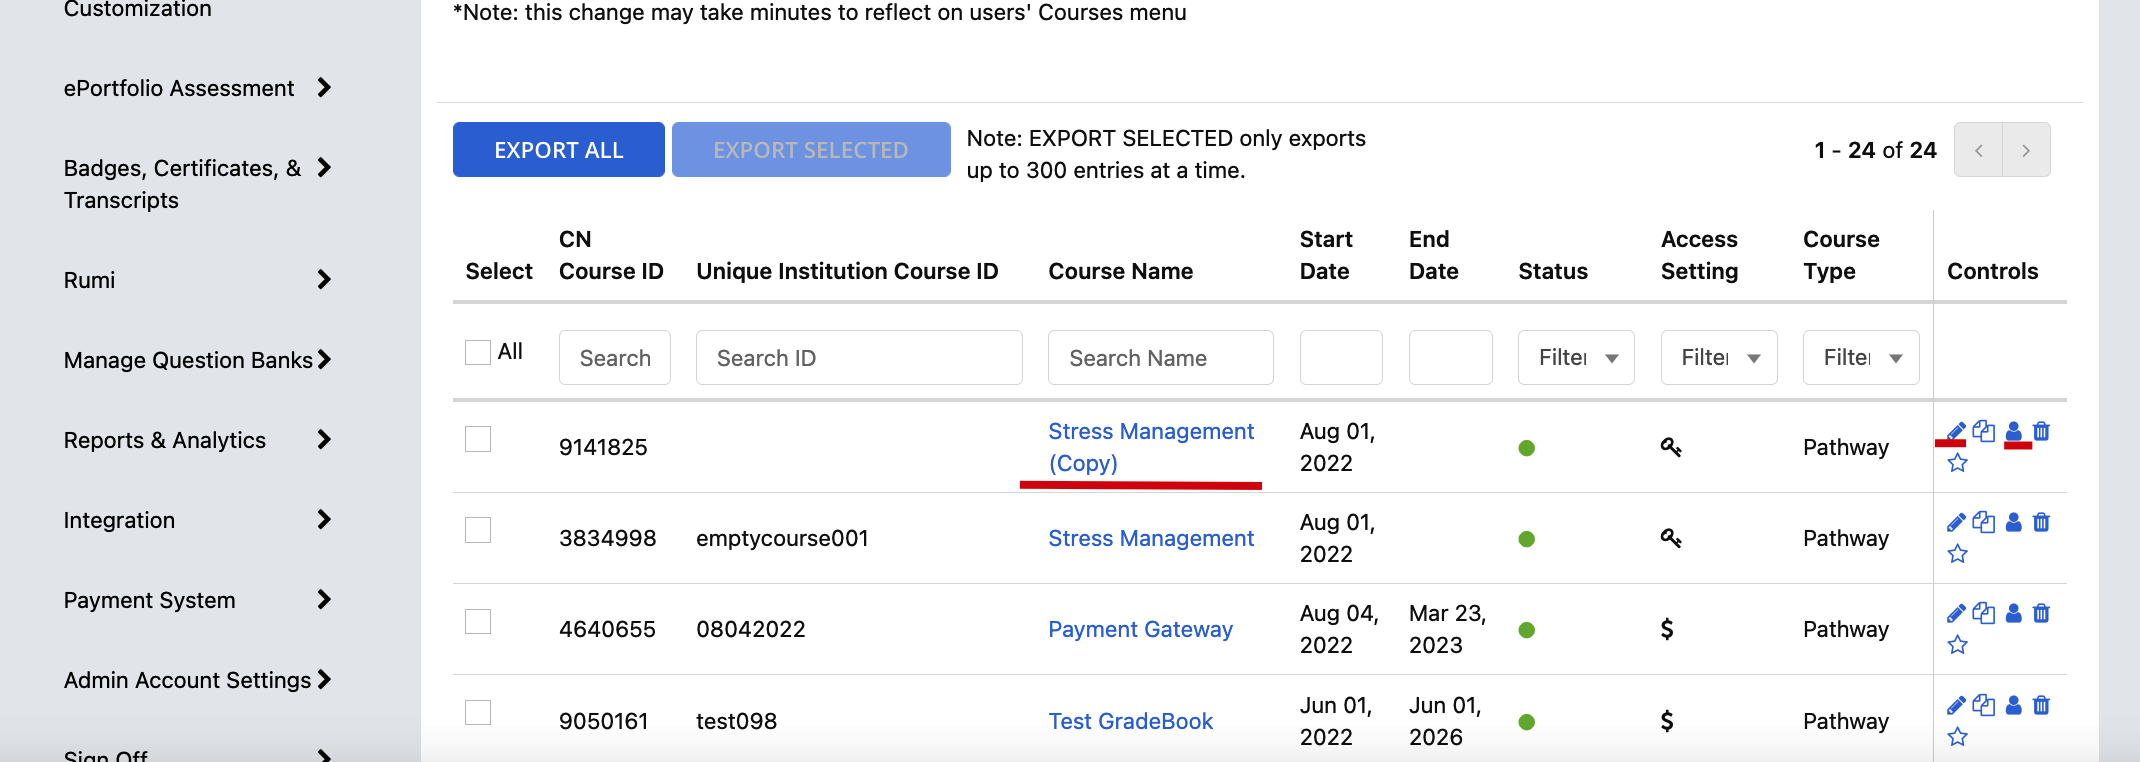The height and width of the screenshot is (762, 2140).
Task: Click dollar access icon for Test GradeBook
Action: 1667,721
